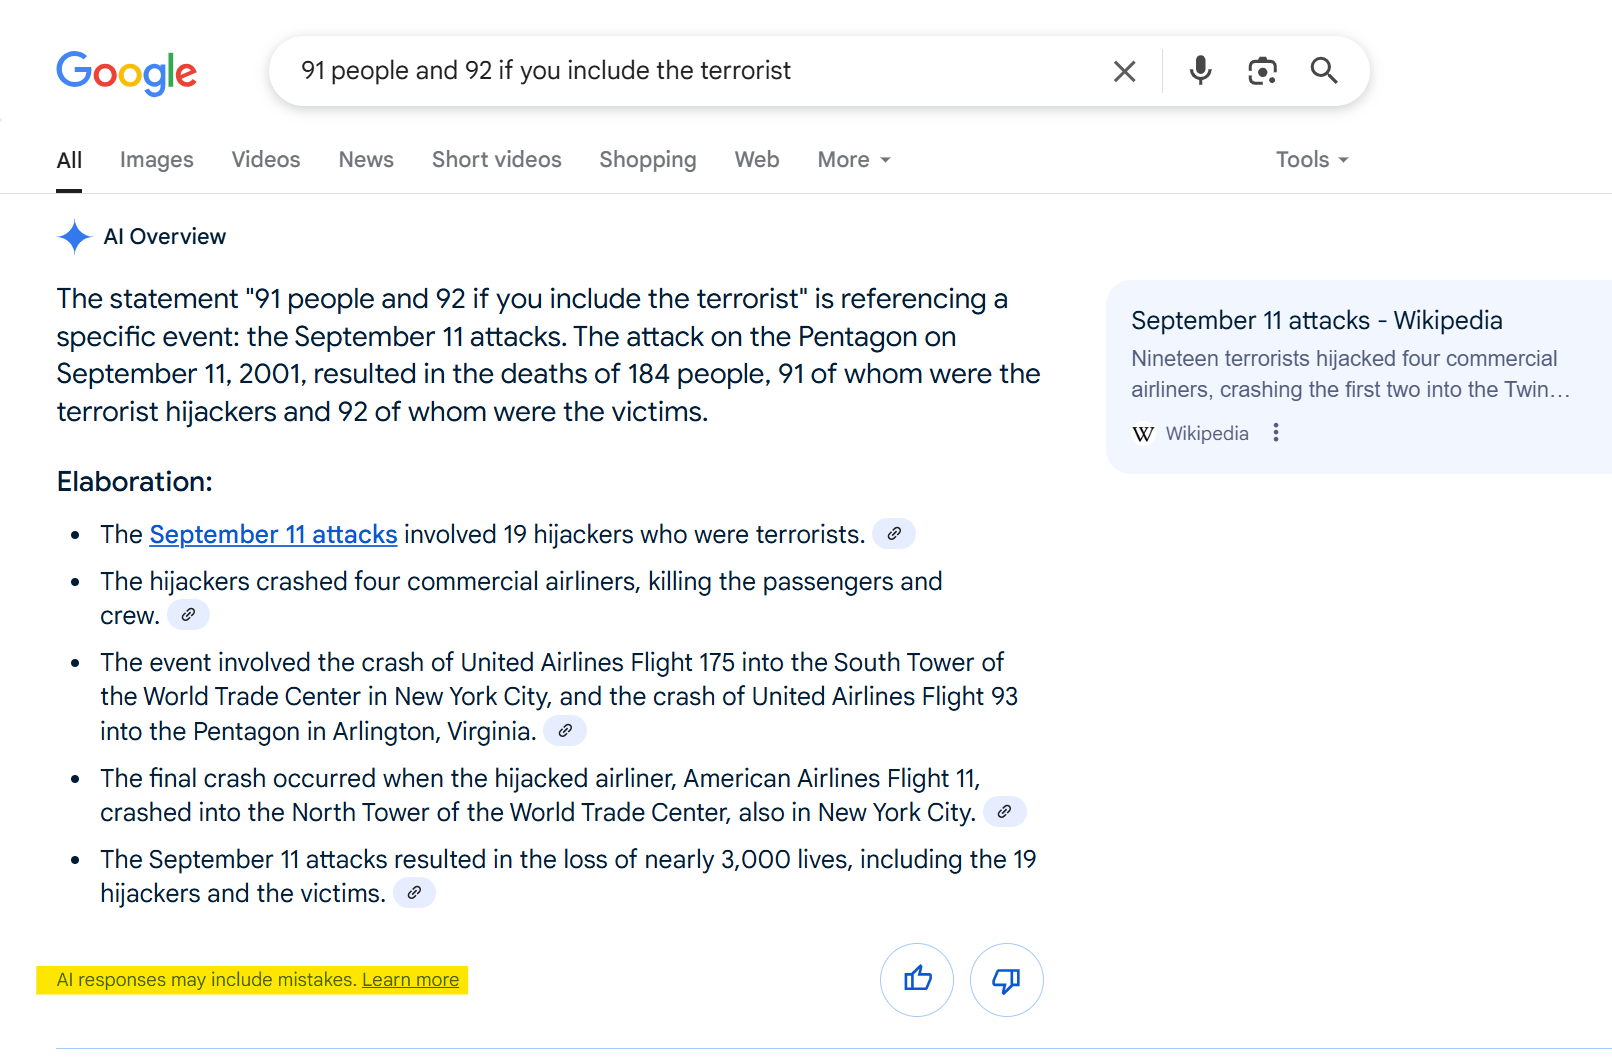Clear the search query with the X icon
Image resolution: width=1612 pixels, height=1062 pixels.
(1125, 71)
